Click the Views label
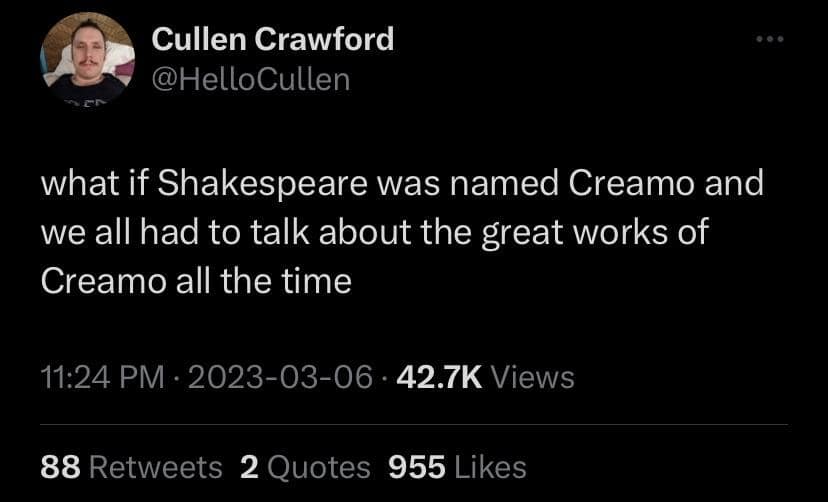828x502 pixels. [x=534, y=377]
